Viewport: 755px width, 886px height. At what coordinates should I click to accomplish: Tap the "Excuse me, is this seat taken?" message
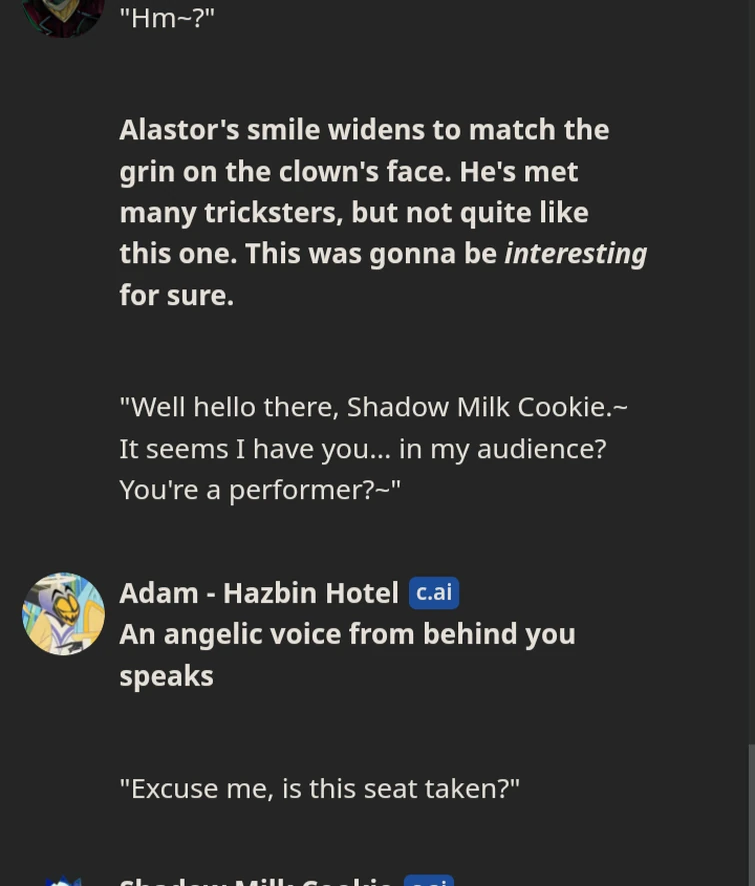319,788
